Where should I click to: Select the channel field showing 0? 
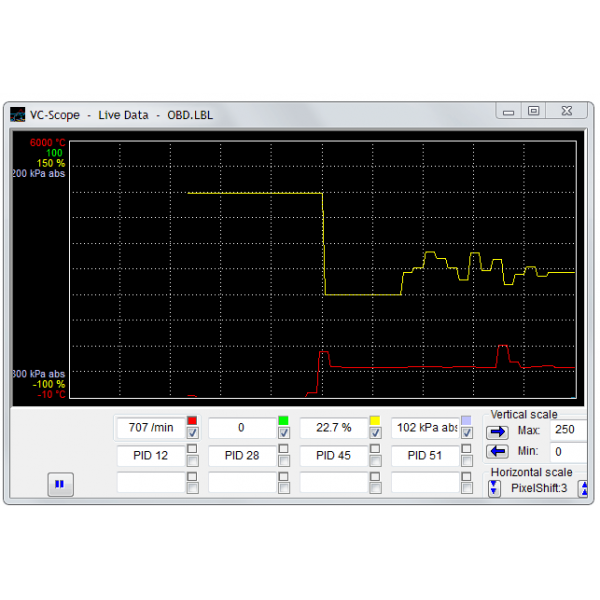[x=242, y=427]
